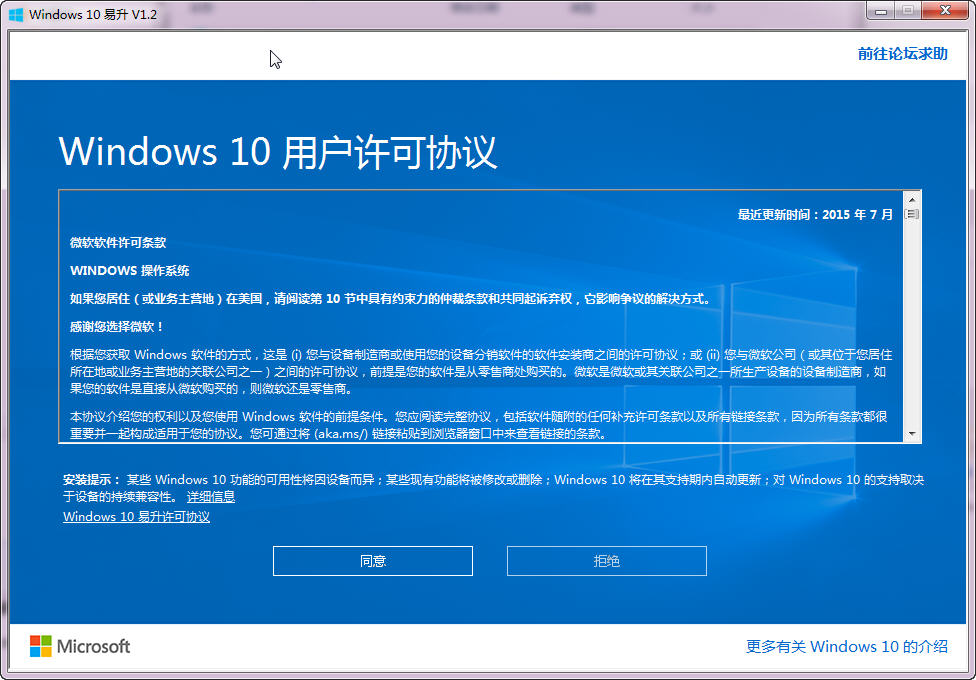Open the Windows 10 易升许可协议 link
The image size is (976, 680).
[136, 517]
